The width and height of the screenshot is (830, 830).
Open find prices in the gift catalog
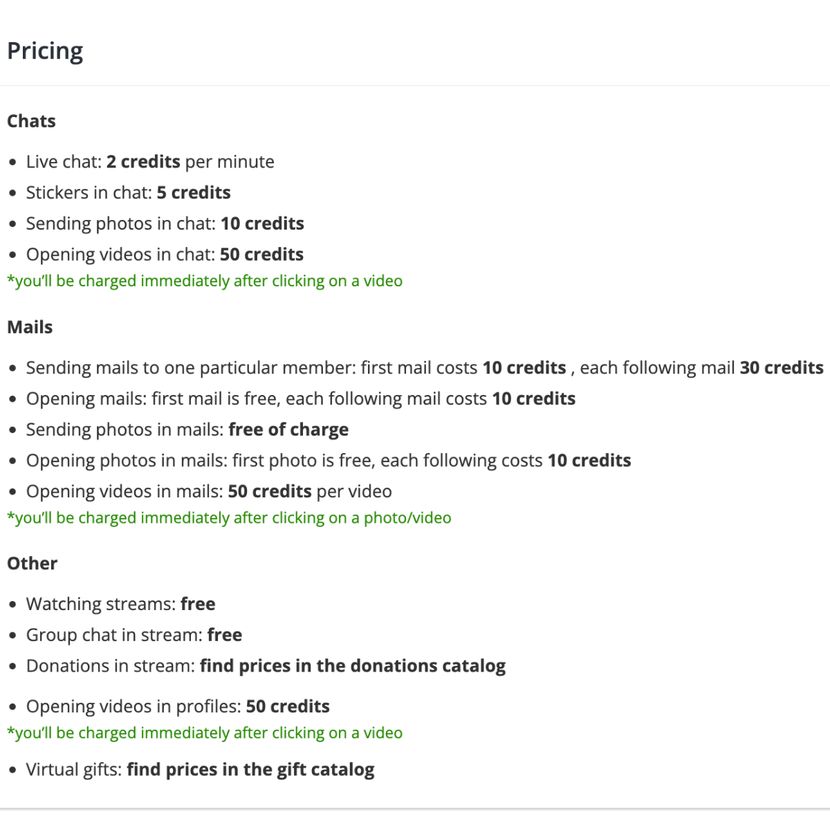(x=250, y=770)
